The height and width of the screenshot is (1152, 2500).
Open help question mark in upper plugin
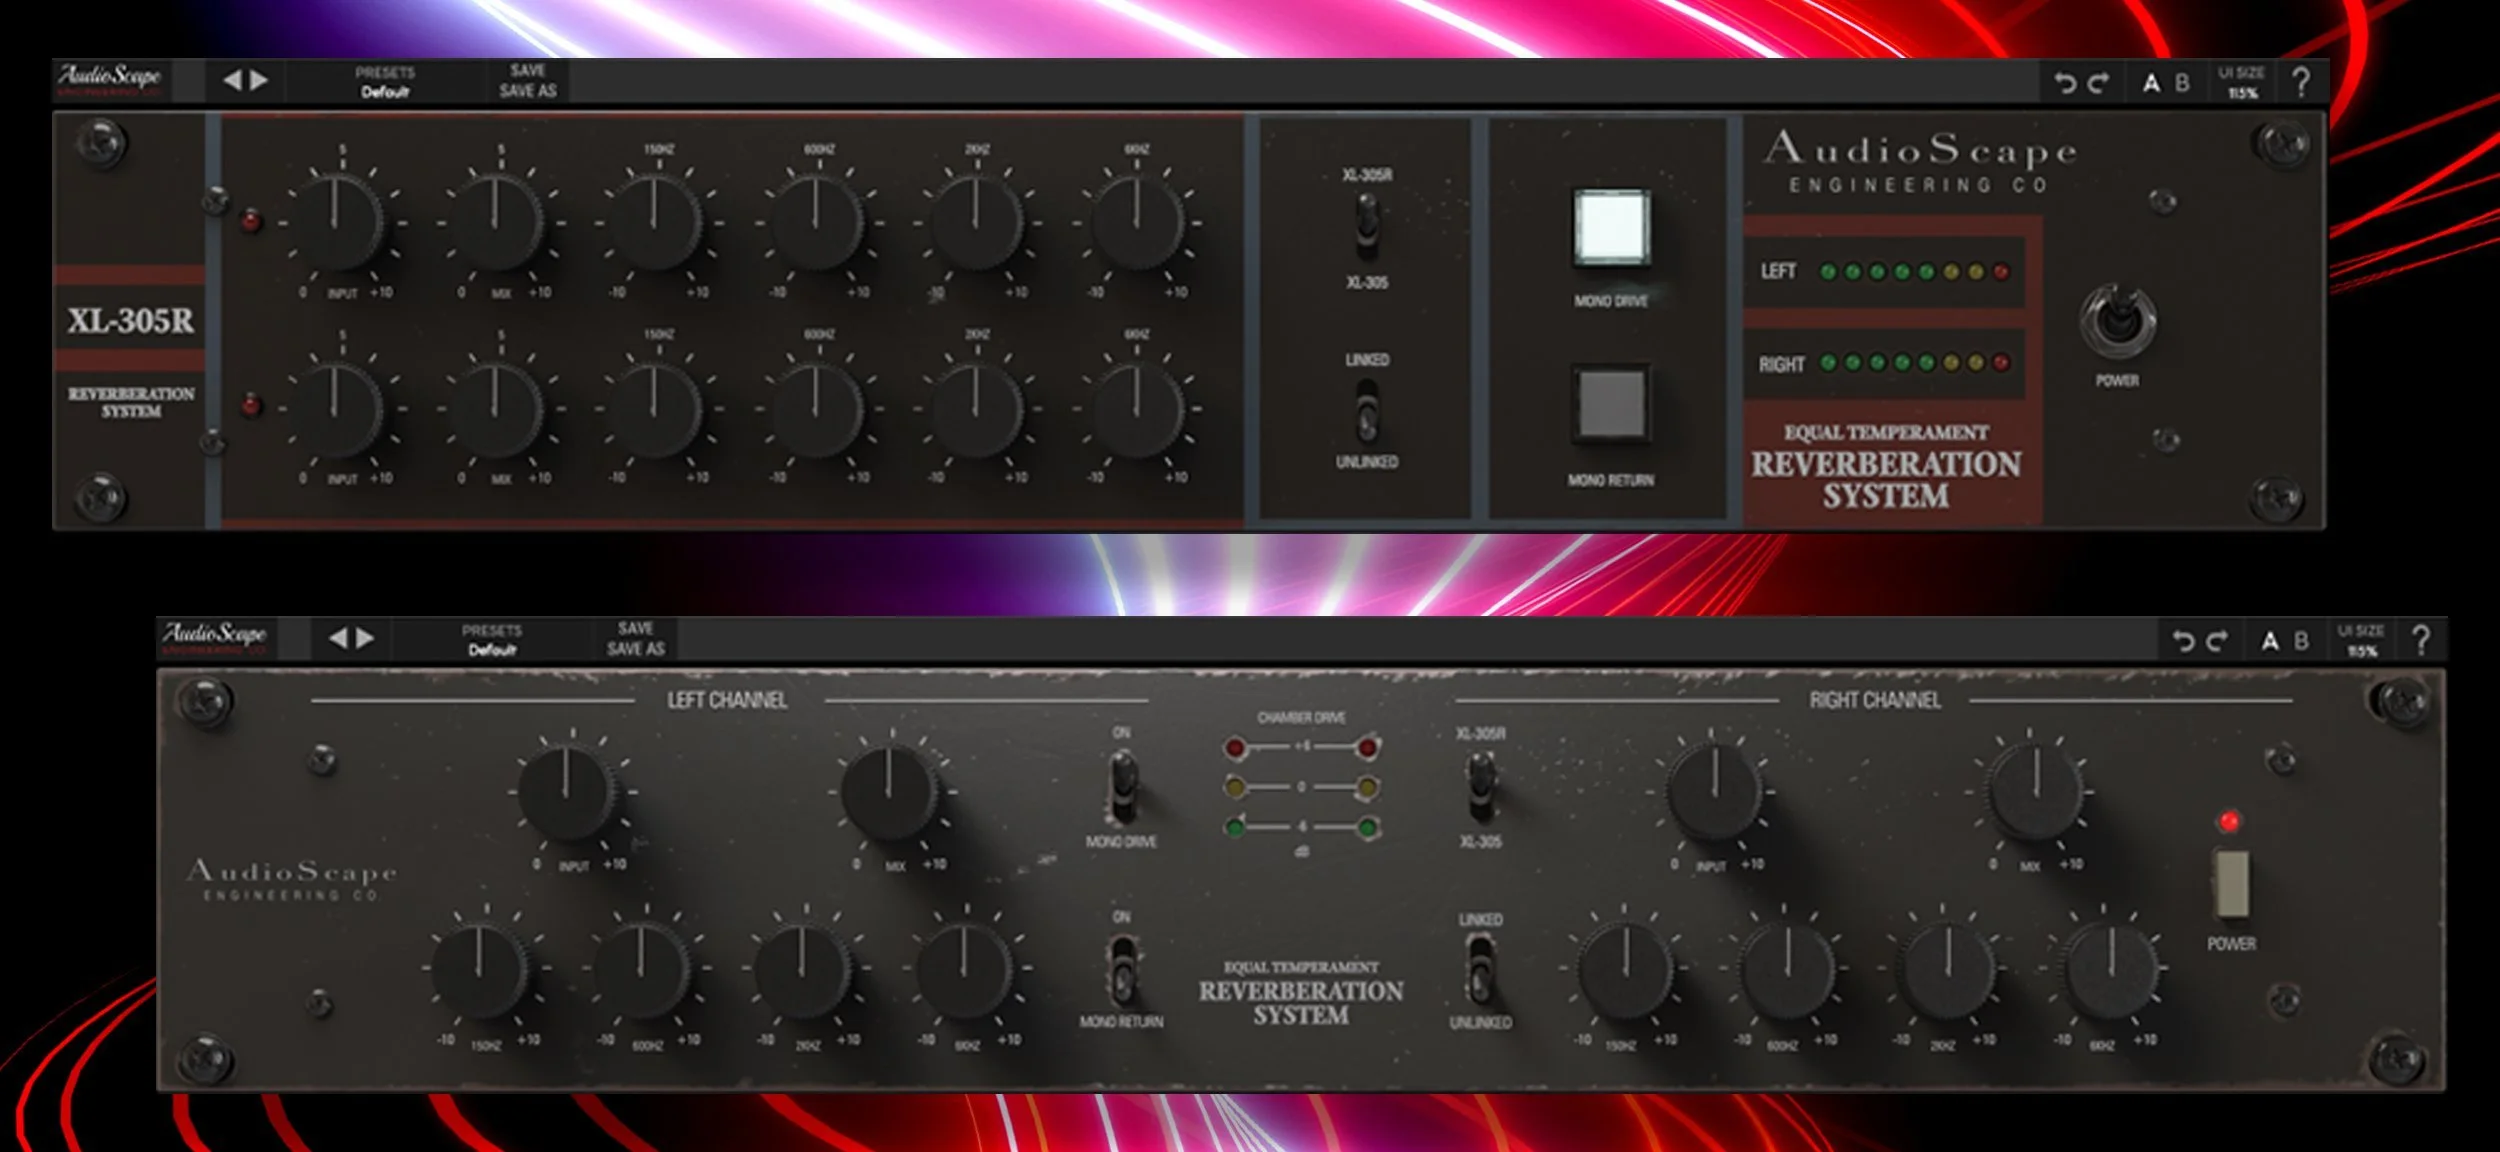click(2301, 82)
